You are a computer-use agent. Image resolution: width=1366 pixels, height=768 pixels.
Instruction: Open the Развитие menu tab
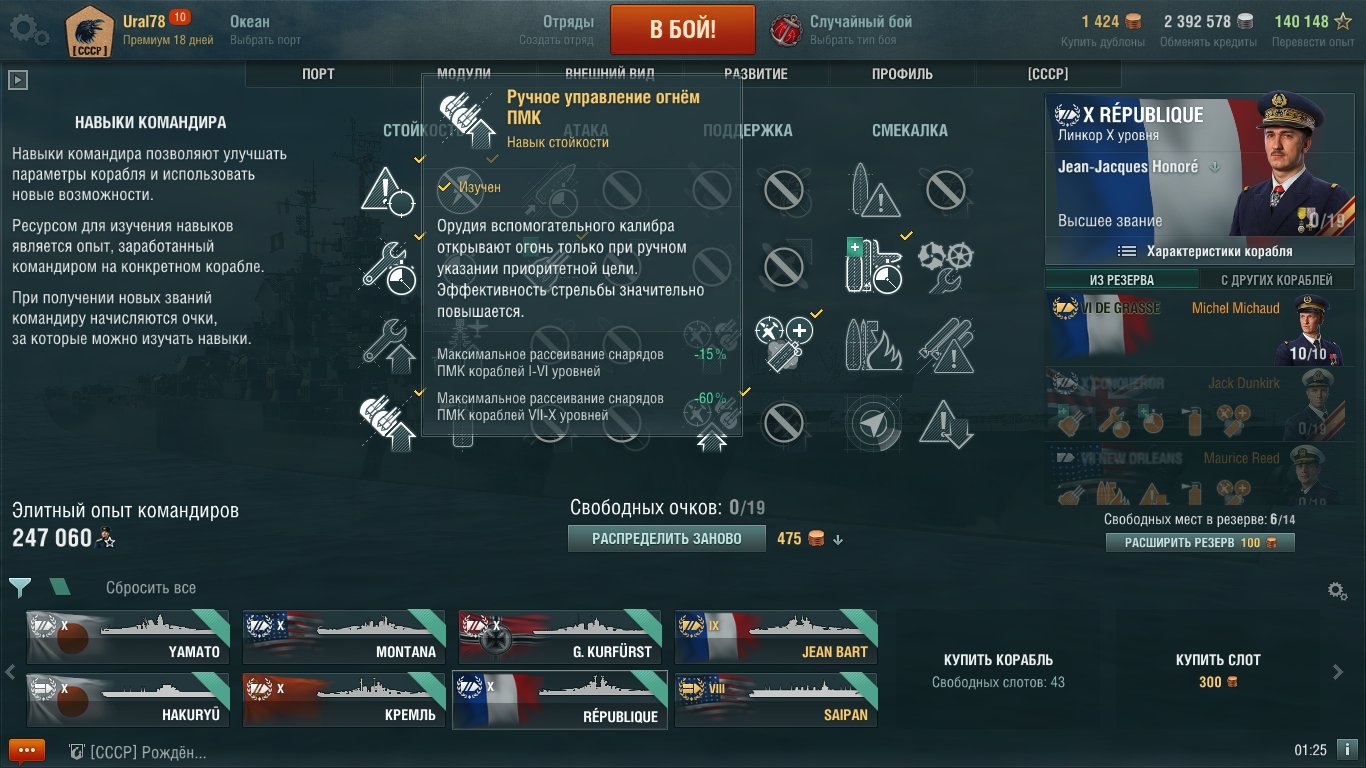click(x=756, y=74)
